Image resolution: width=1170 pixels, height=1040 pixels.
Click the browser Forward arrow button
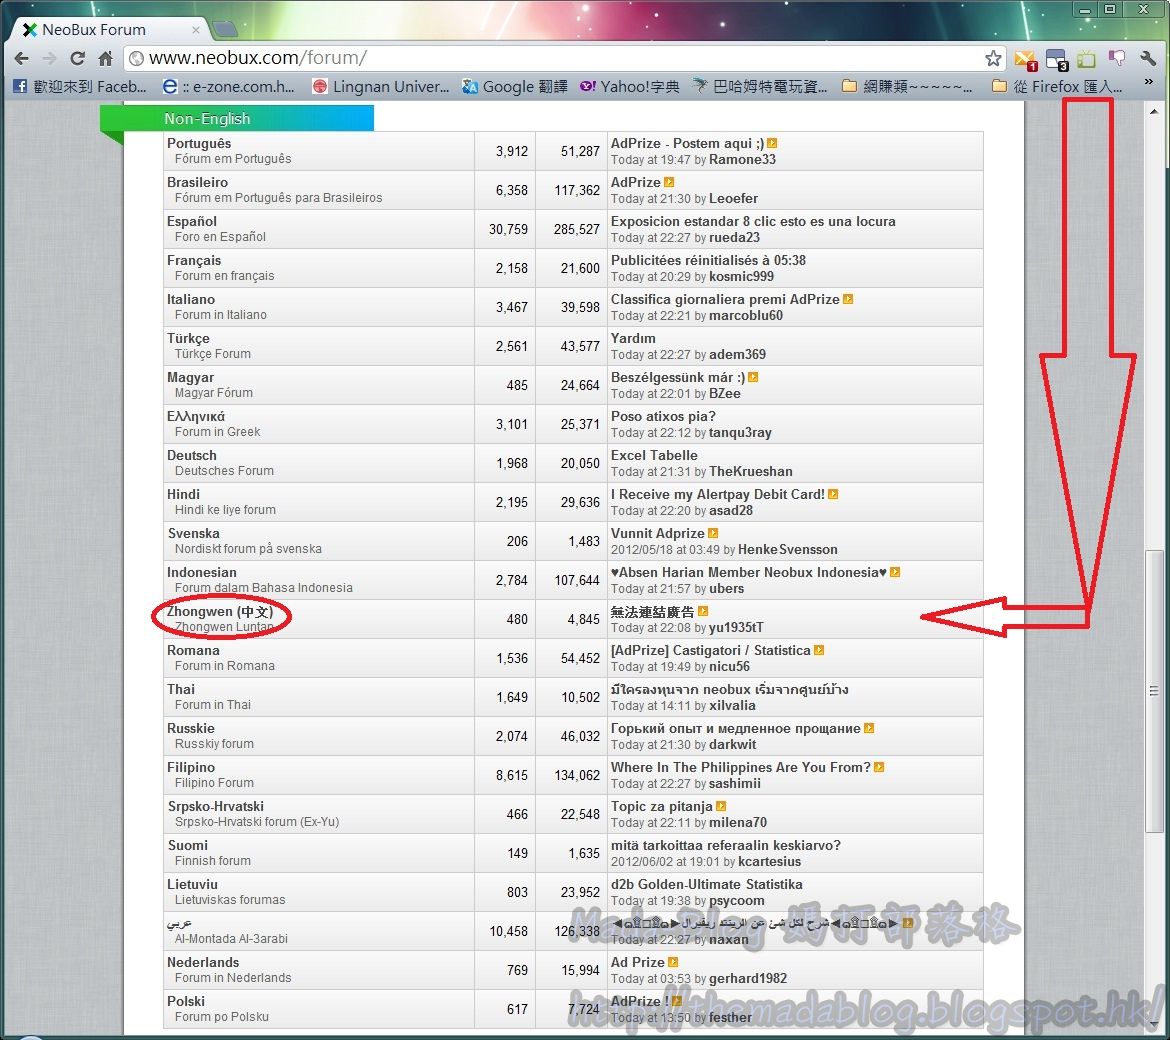point(49,58)
